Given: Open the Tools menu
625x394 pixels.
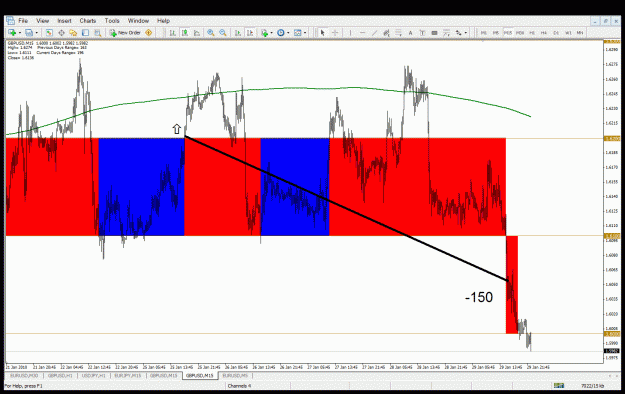Looking at the screenshot, I should 112,21.
